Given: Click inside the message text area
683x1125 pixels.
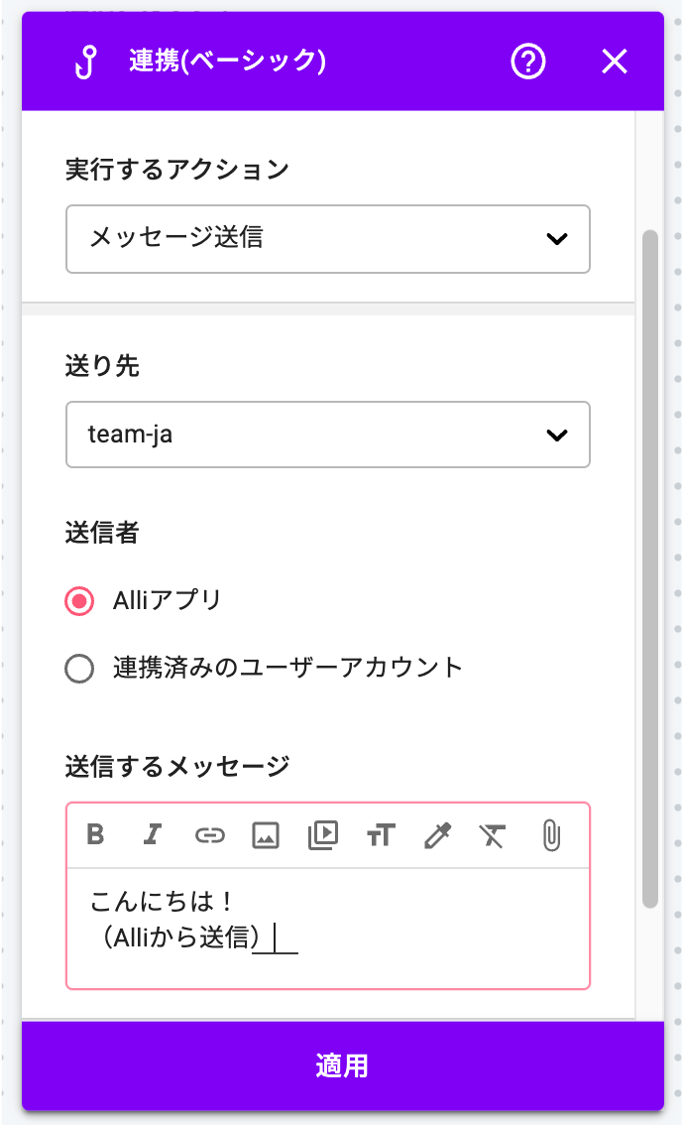Looking at the screenshot, I should [328, 928].
